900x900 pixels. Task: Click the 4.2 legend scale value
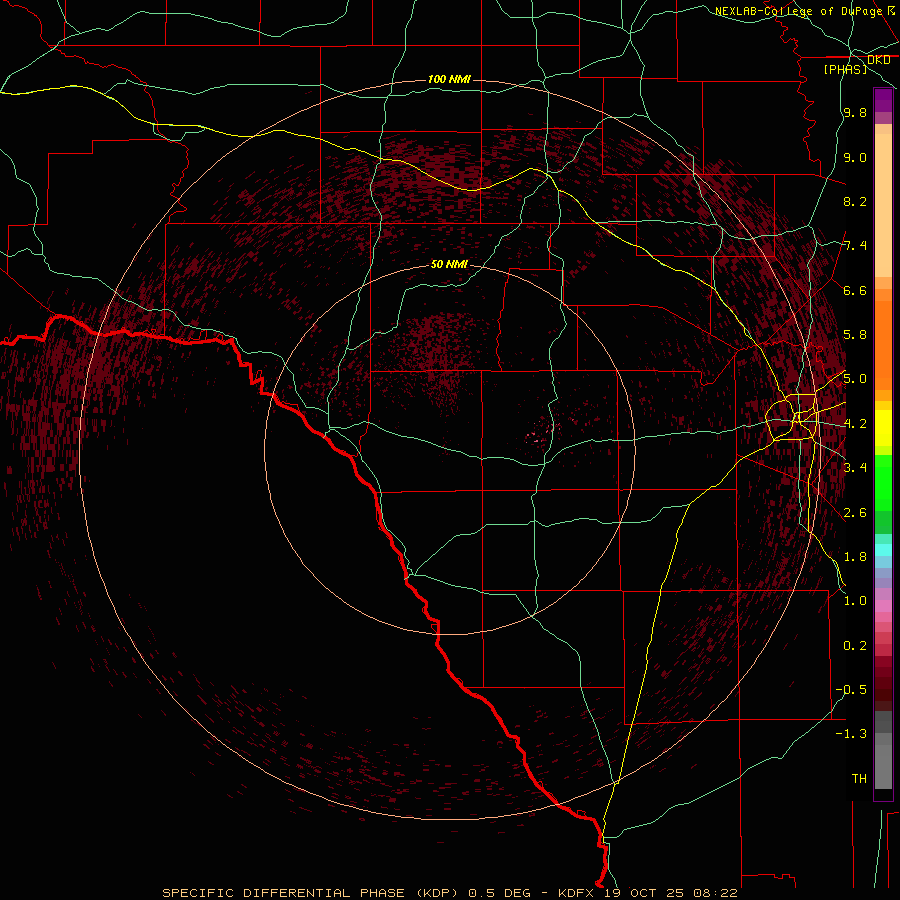[x=855, y=424]
